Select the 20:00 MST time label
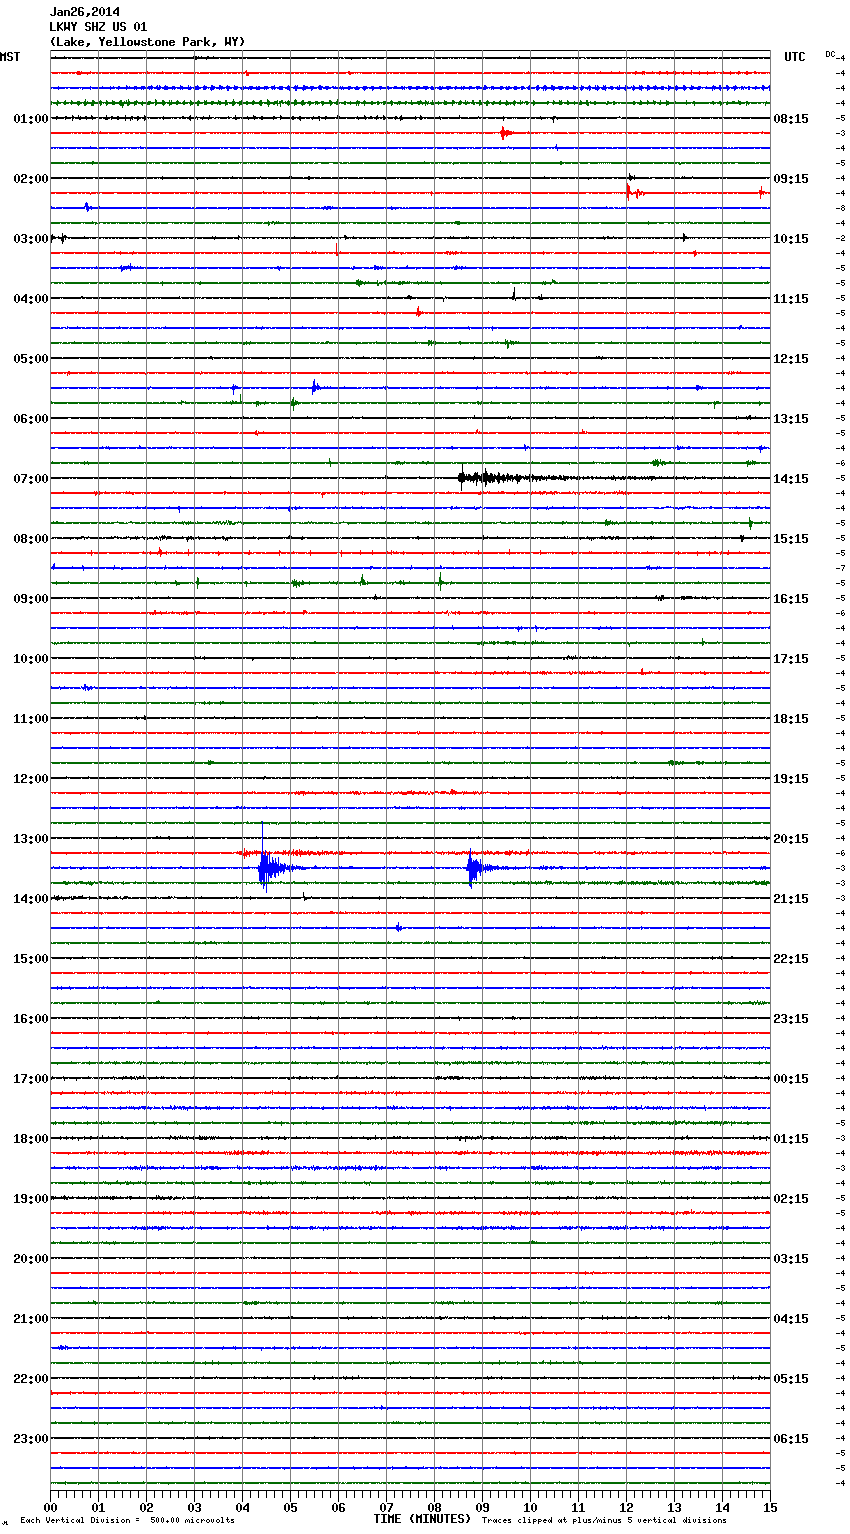 30,1259
